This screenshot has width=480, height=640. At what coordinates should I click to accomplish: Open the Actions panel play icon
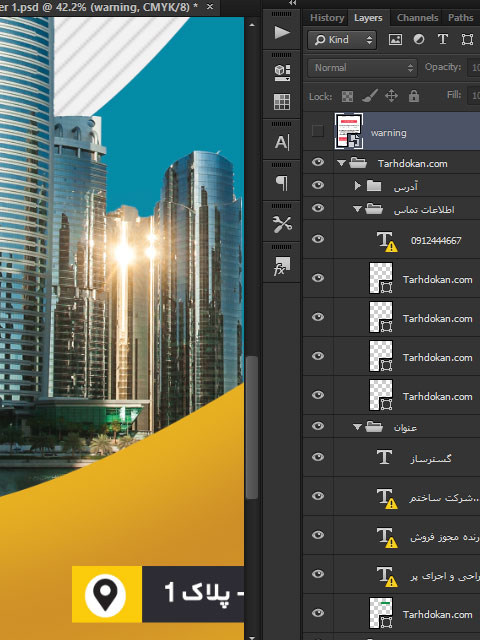[x=282, y=33]
